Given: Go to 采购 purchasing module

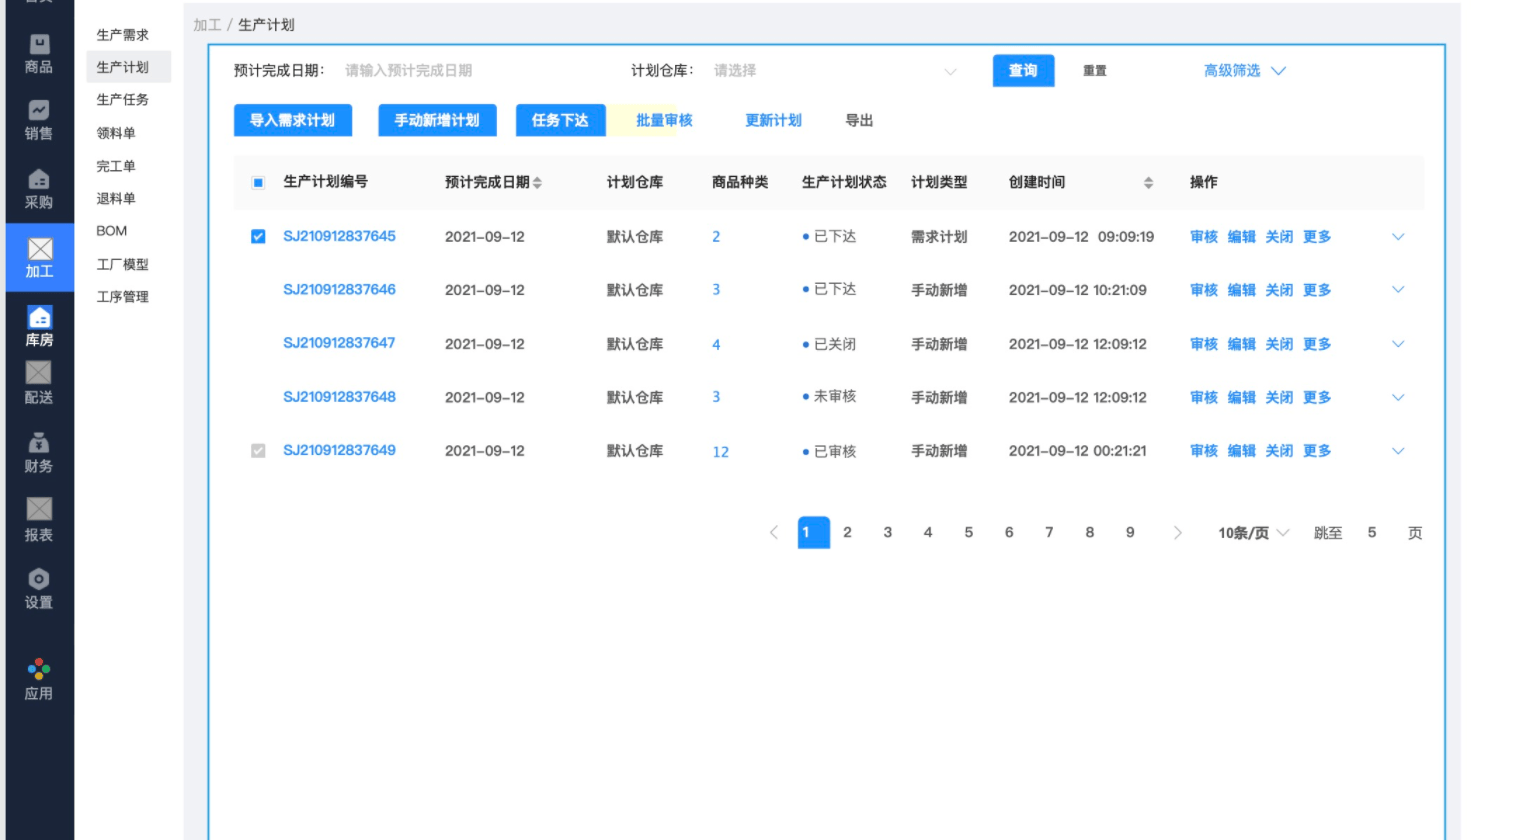Looking at the screenshot, I should pyautogui.click(x=39, y=190).
